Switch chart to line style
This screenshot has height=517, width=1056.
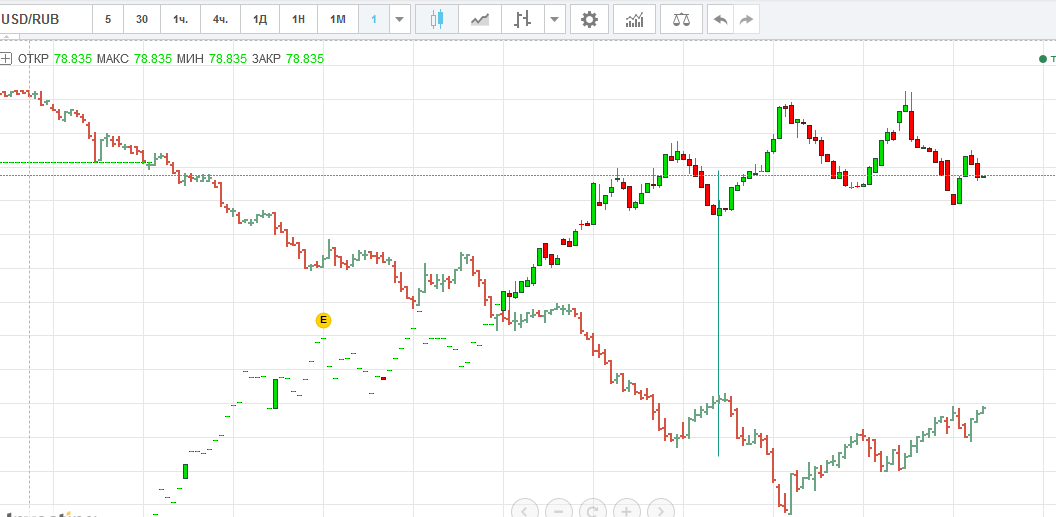click(480, 19)
